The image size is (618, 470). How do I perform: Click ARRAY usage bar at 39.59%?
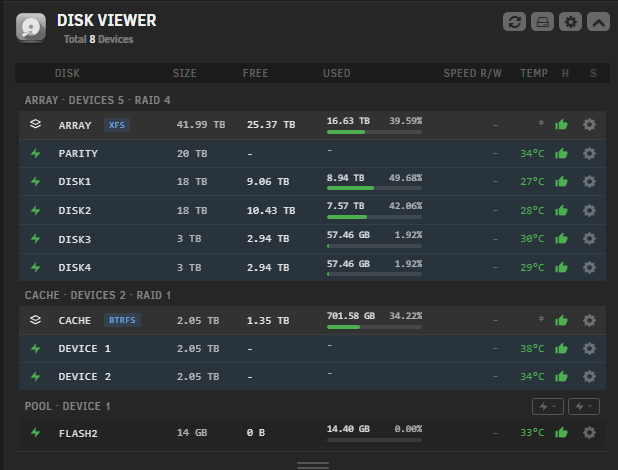(374, 132)
